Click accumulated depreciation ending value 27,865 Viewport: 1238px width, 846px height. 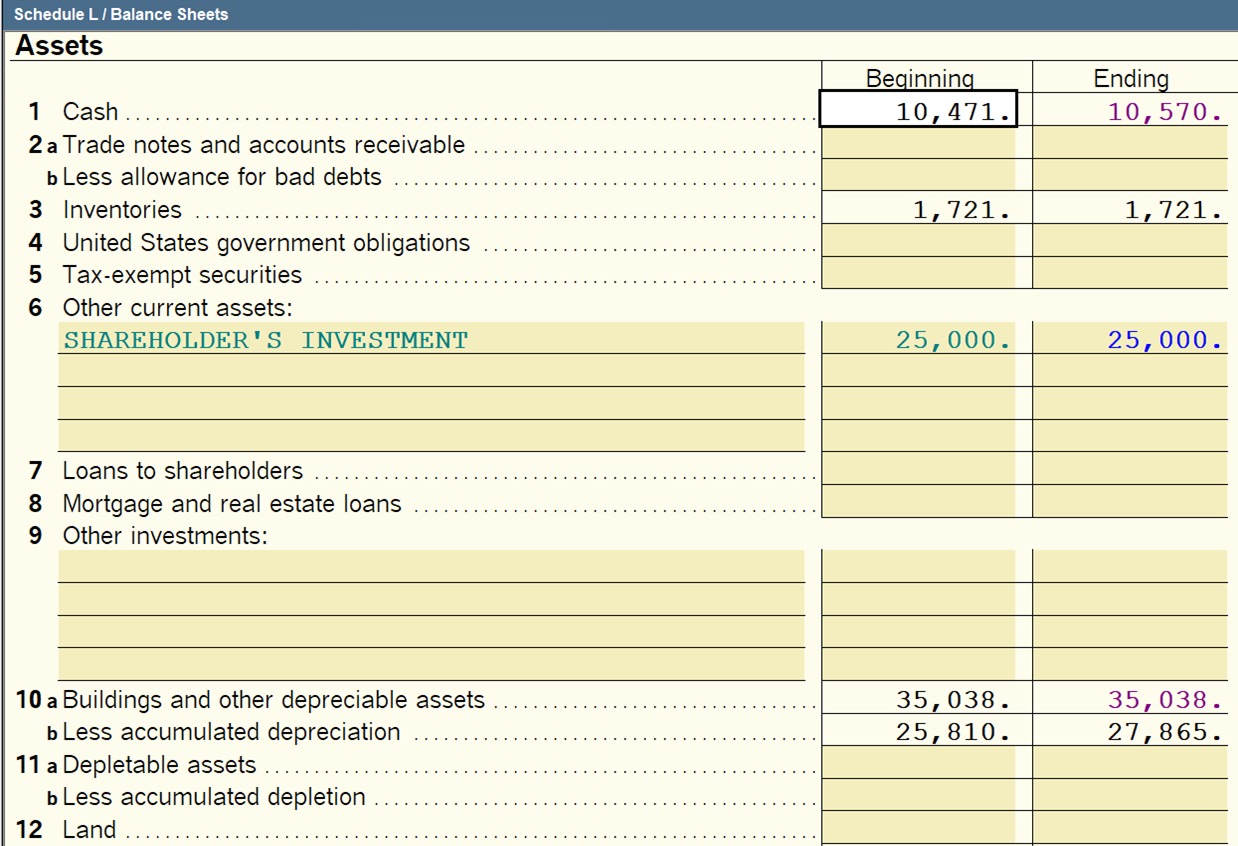coord(1130,732)
